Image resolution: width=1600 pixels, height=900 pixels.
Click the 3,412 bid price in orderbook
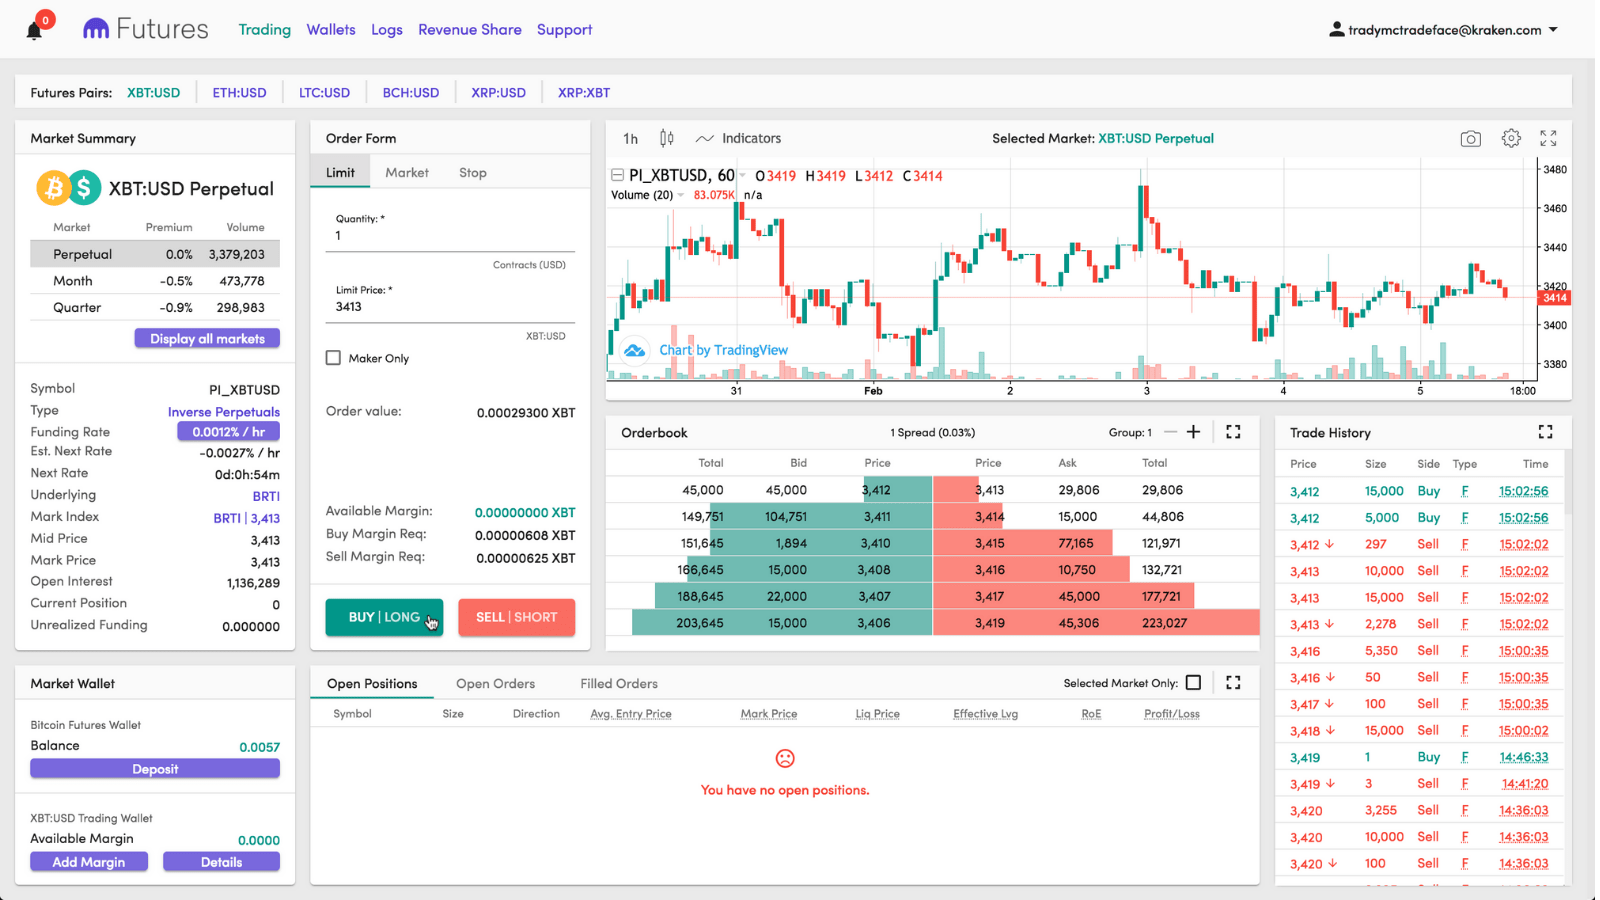point(876,490)
